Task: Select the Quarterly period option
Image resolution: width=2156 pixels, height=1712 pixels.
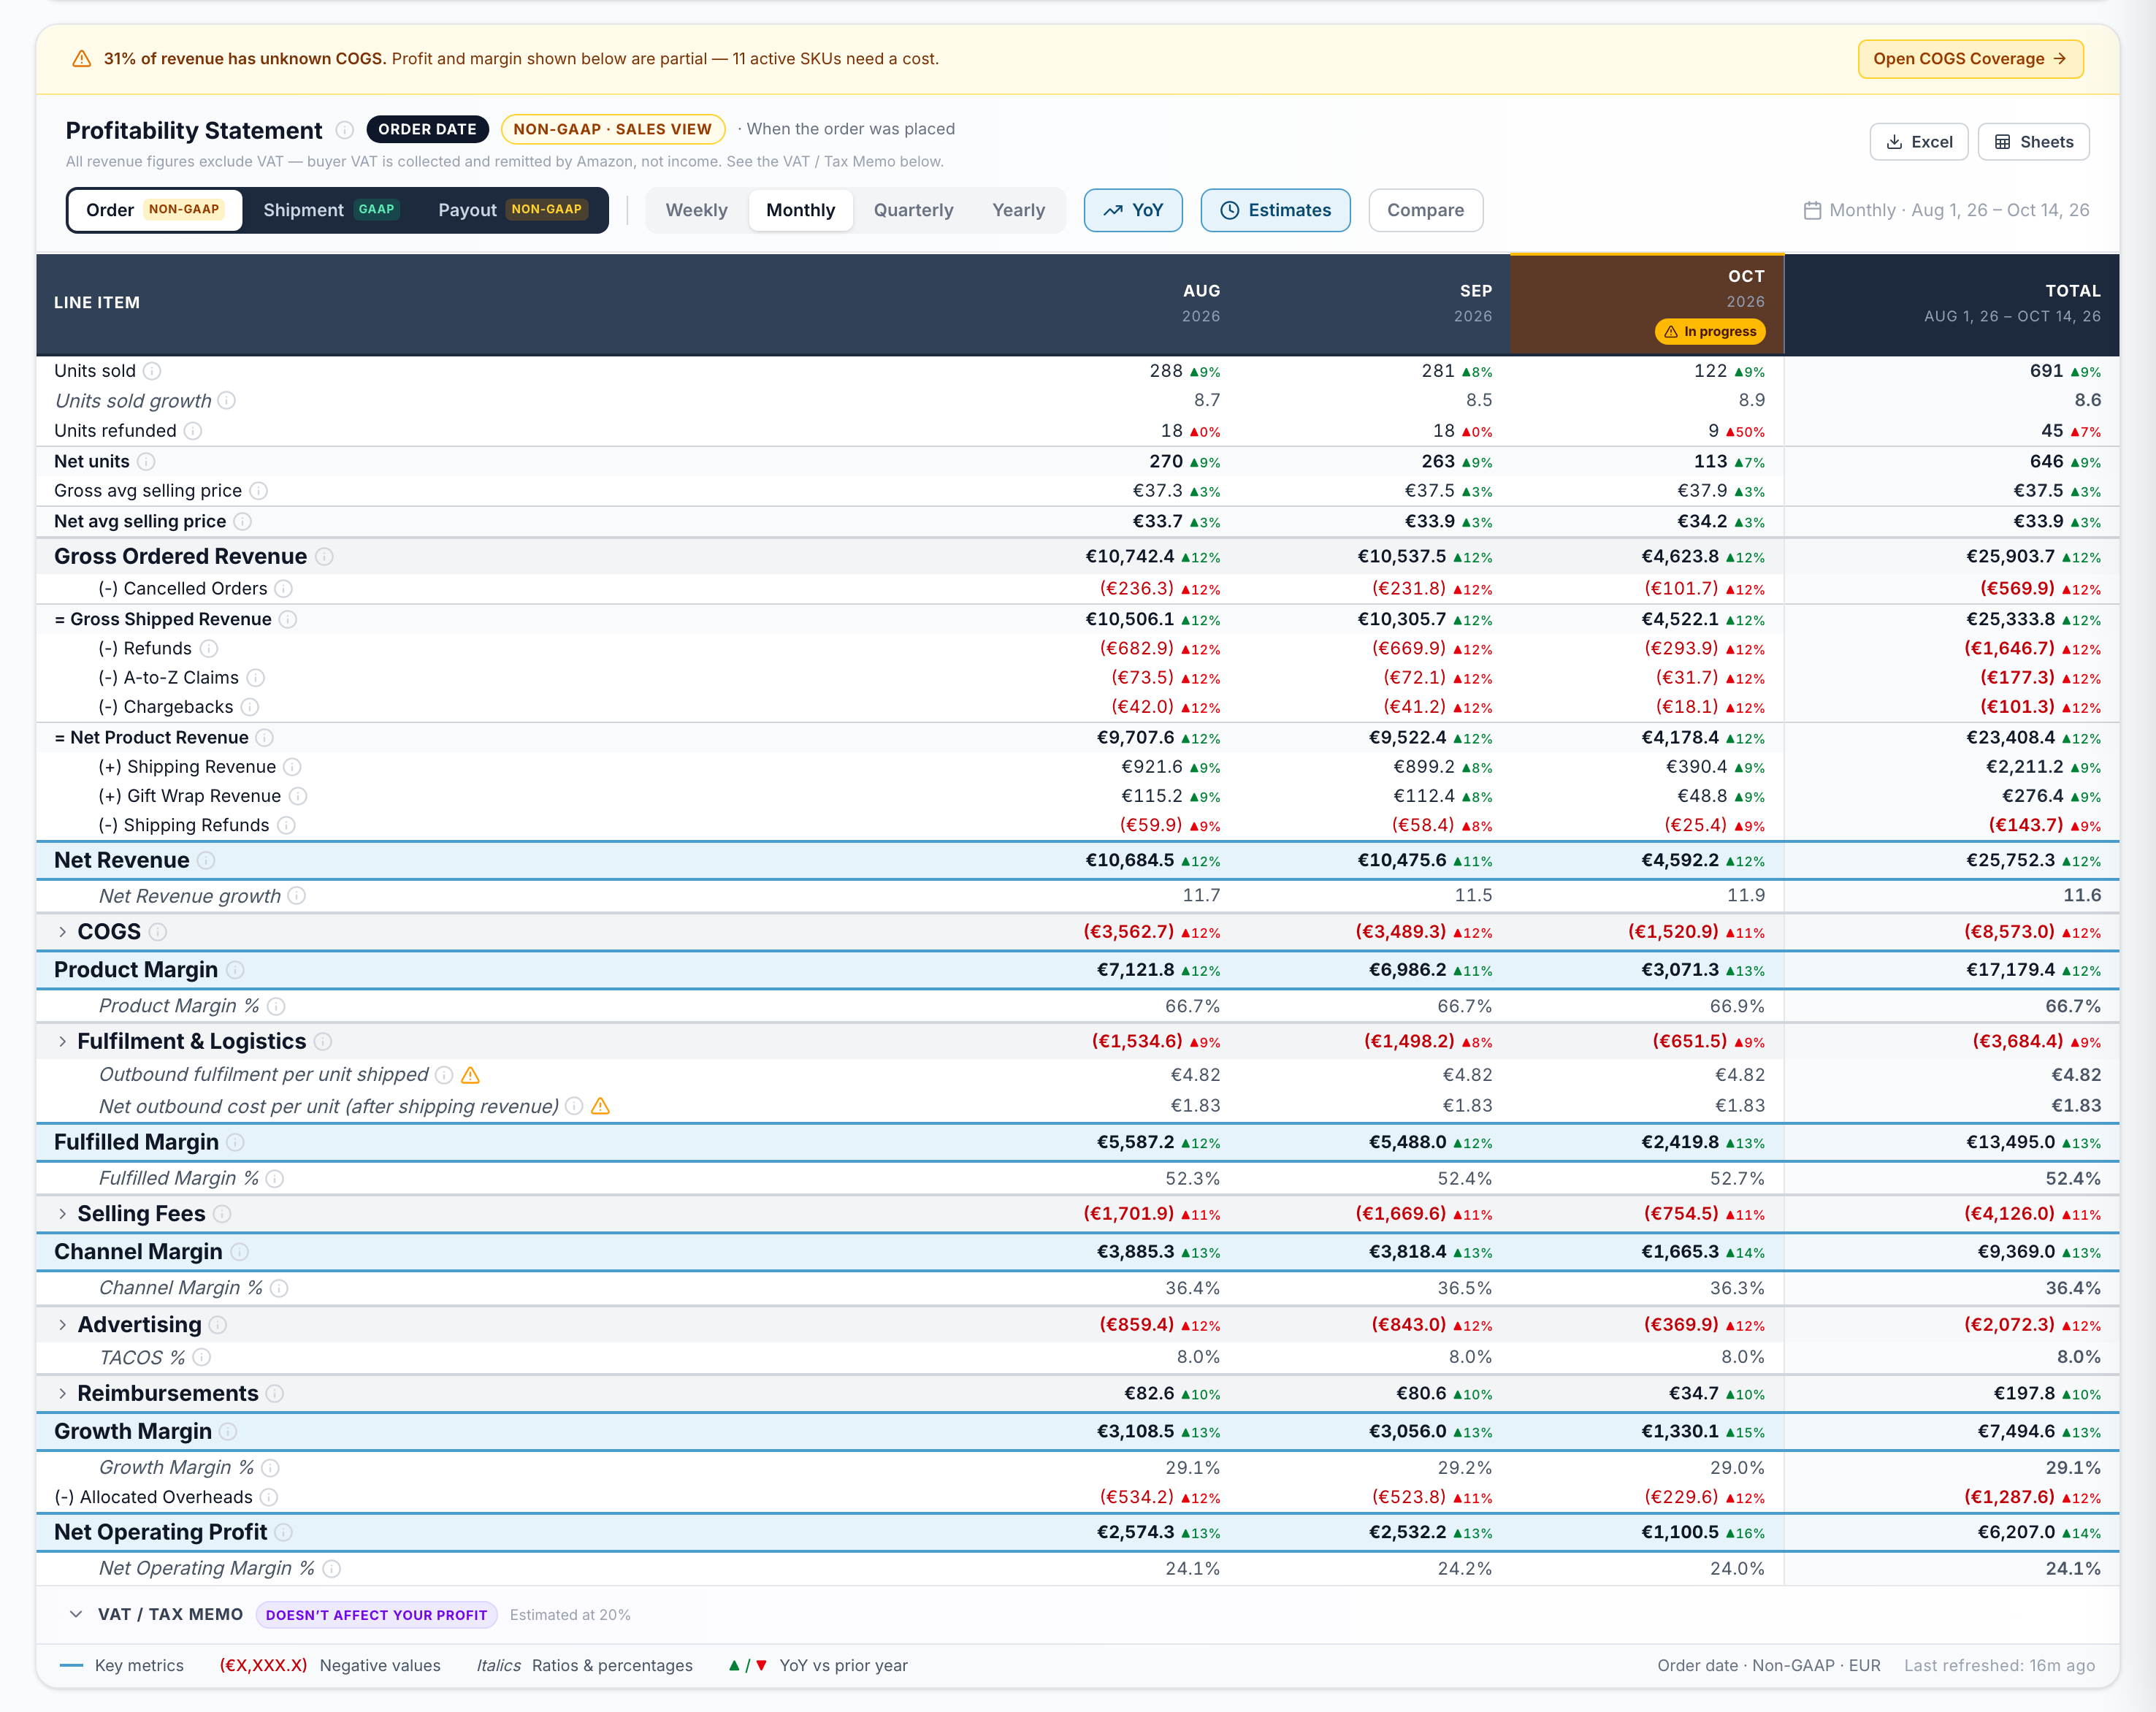Action: pyautogui.click(x=913, y=210)
